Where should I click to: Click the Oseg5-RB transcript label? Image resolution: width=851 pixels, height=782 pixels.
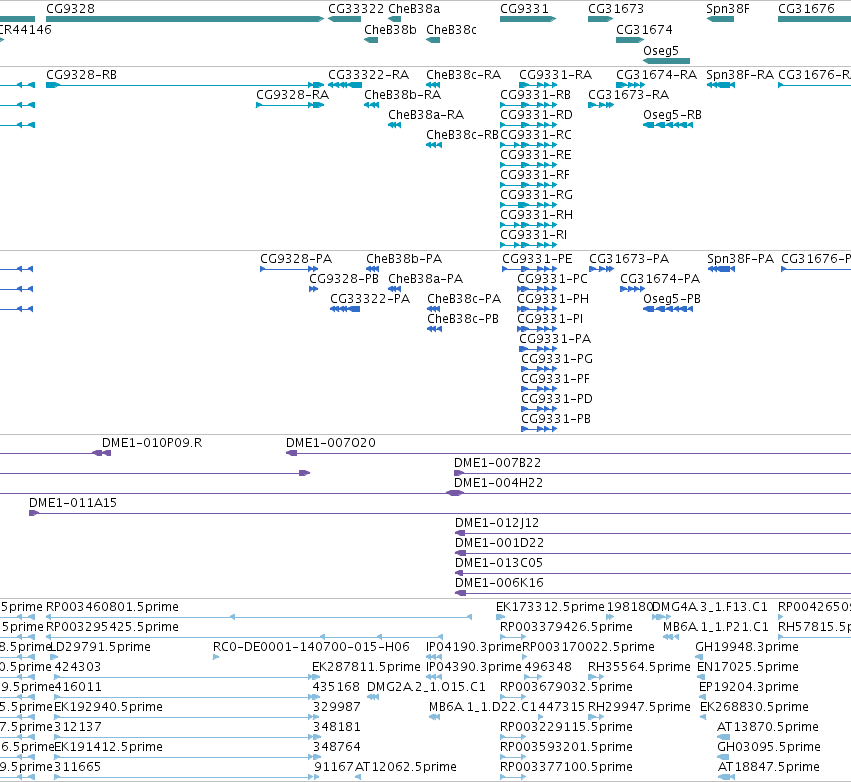[672, 115]
